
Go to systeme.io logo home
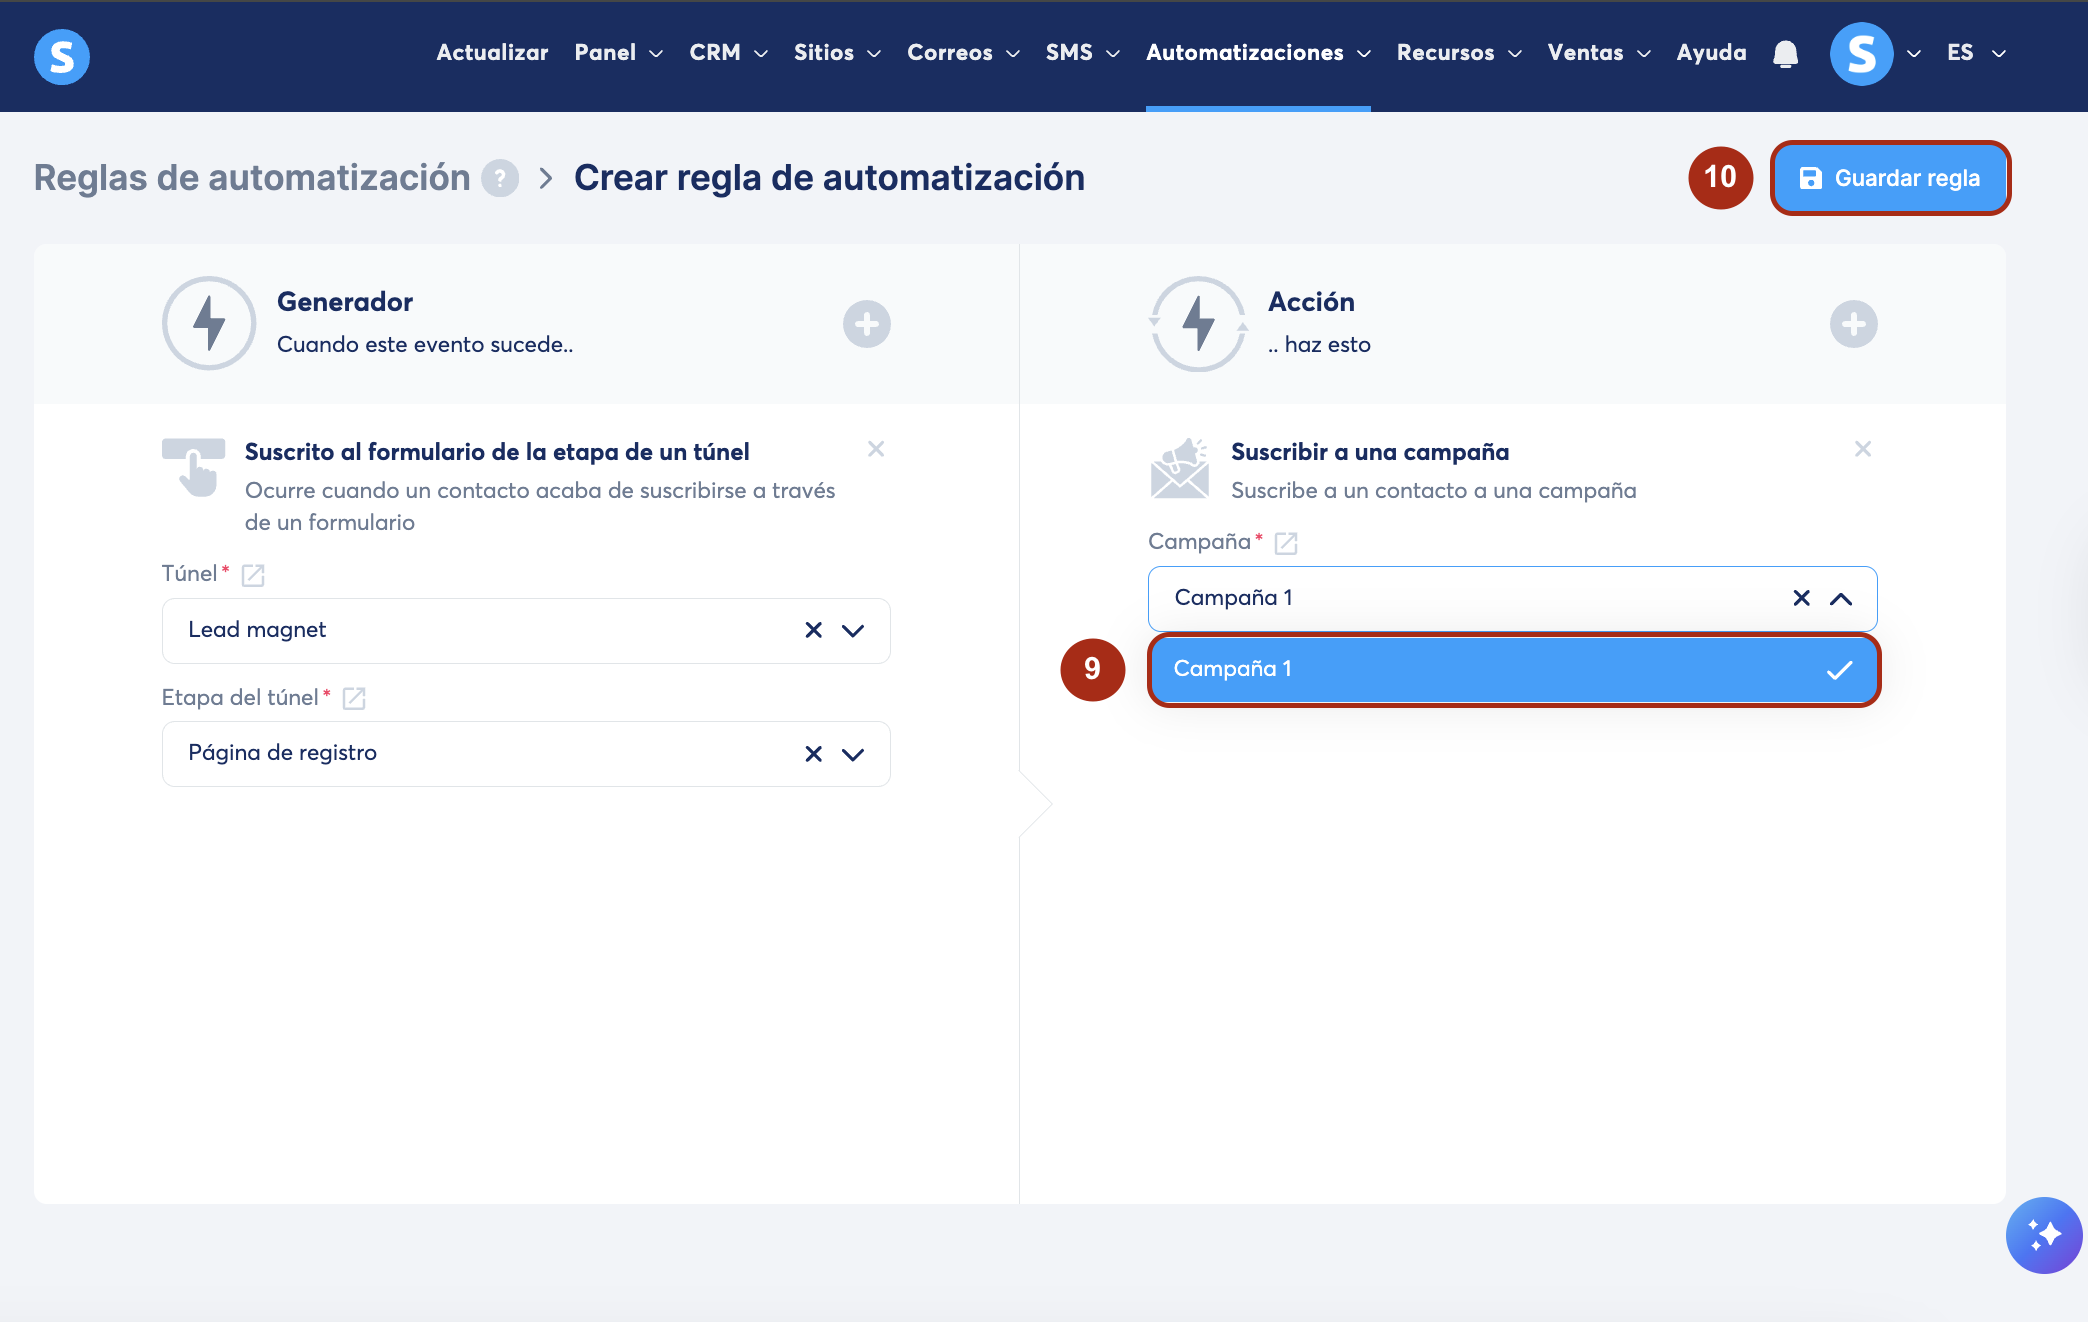coord(62,56)
